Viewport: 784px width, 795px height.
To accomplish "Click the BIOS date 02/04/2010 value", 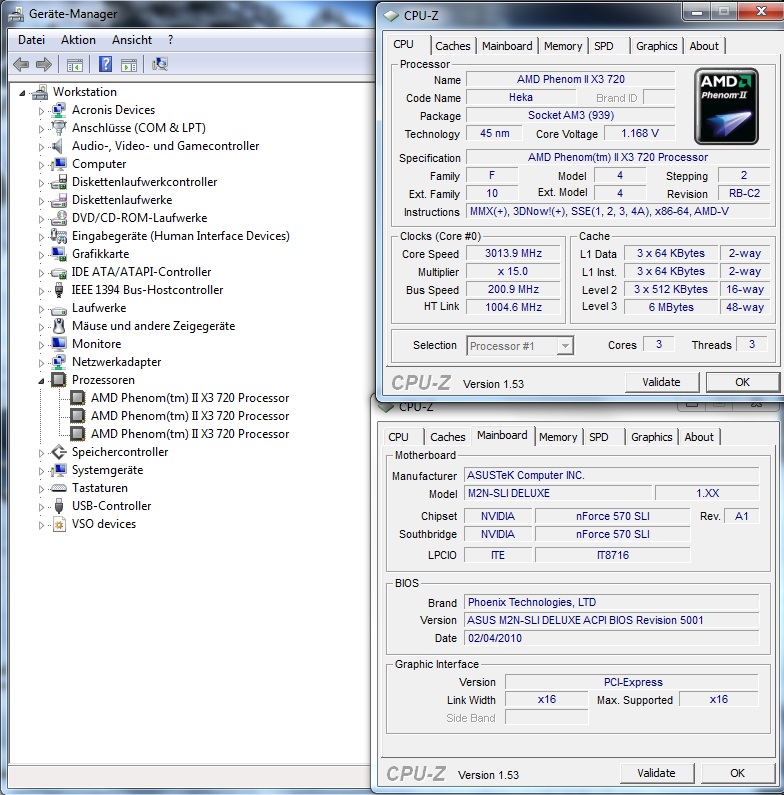I will [612, 638].
